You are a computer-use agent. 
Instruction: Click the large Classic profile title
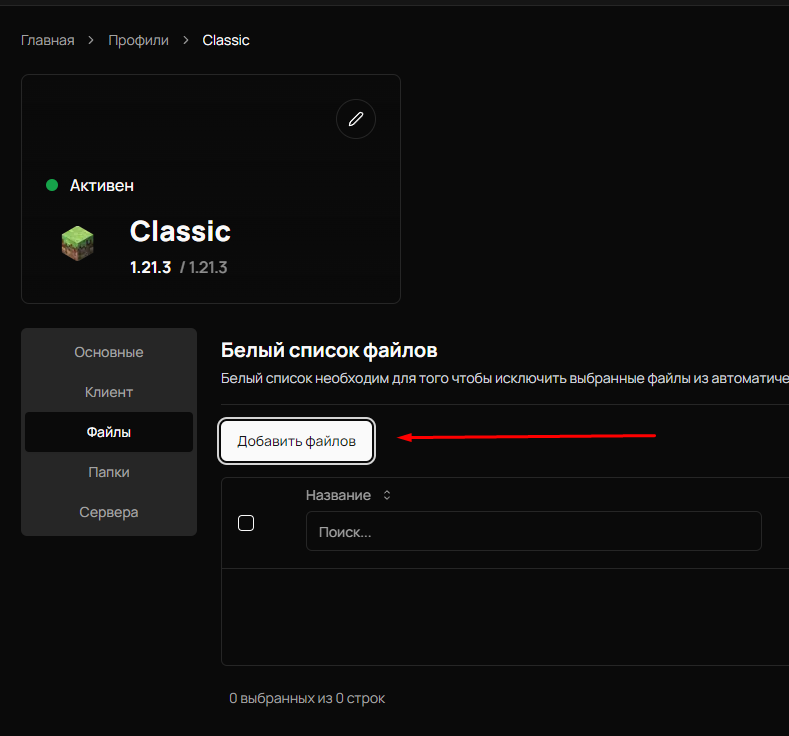click(x=180, y=232)
